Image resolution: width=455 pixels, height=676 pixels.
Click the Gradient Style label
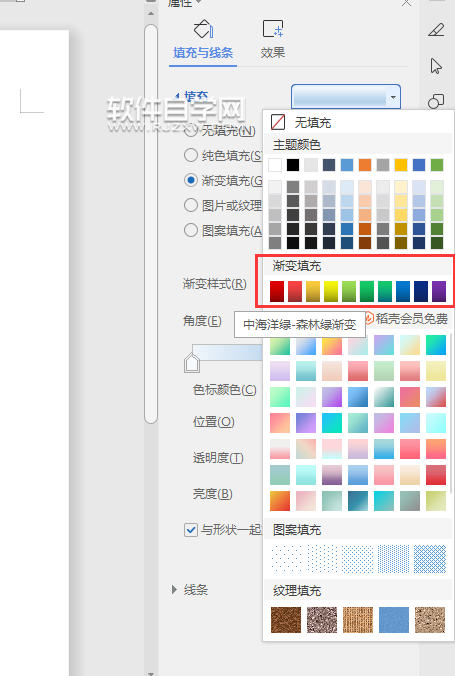[x=215, y=284]
